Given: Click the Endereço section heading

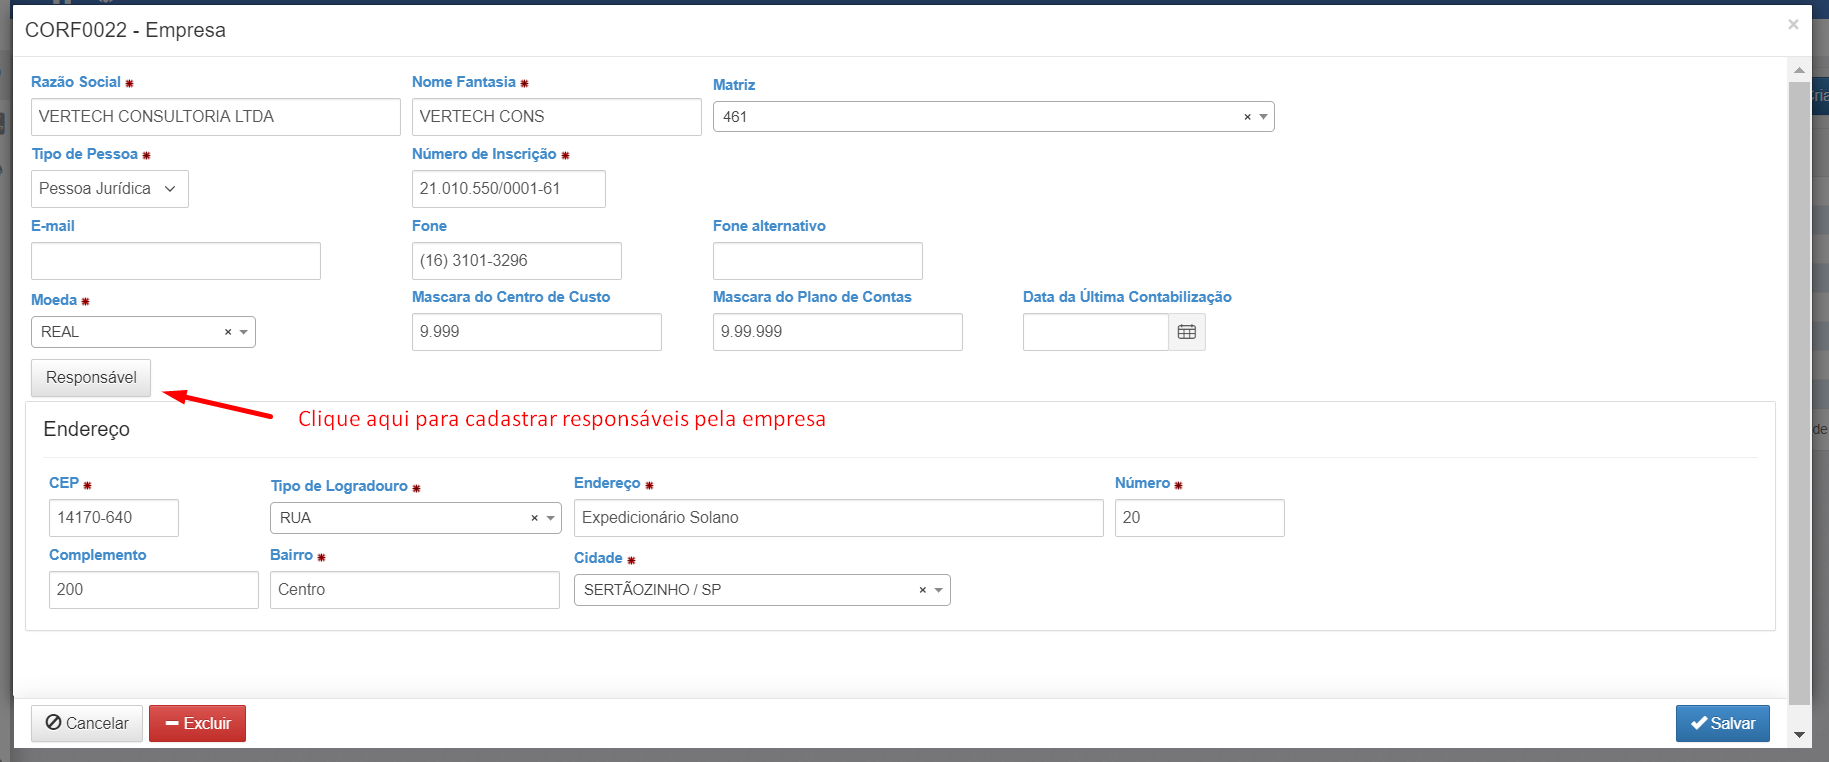Looking at the screenshot, I should (87, 429).
